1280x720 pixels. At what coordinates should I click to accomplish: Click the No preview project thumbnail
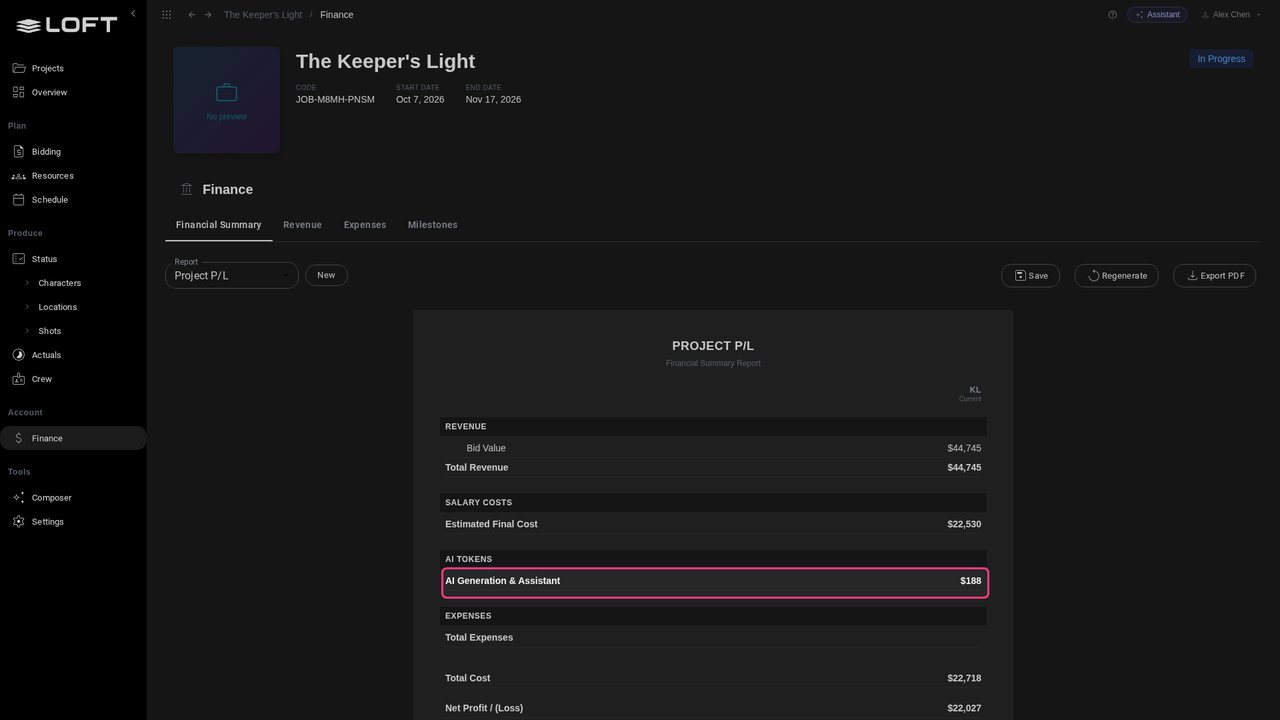point(226,100)
